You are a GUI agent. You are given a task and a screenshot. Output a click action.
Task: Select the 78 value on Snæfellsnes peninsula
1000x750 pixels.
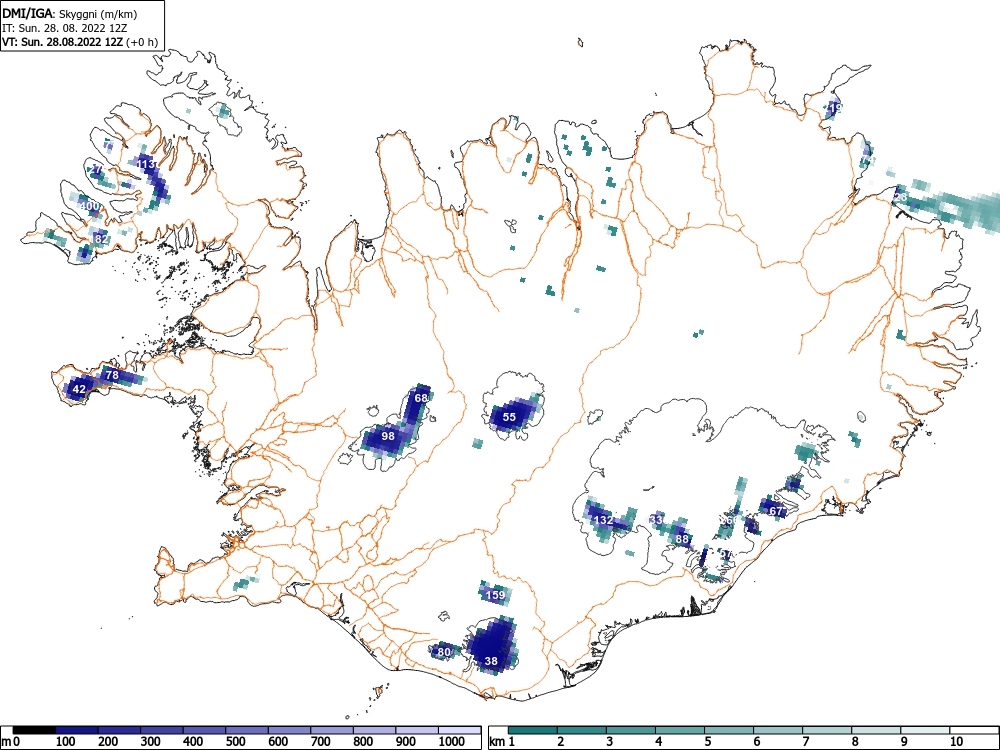coord(112,375)
